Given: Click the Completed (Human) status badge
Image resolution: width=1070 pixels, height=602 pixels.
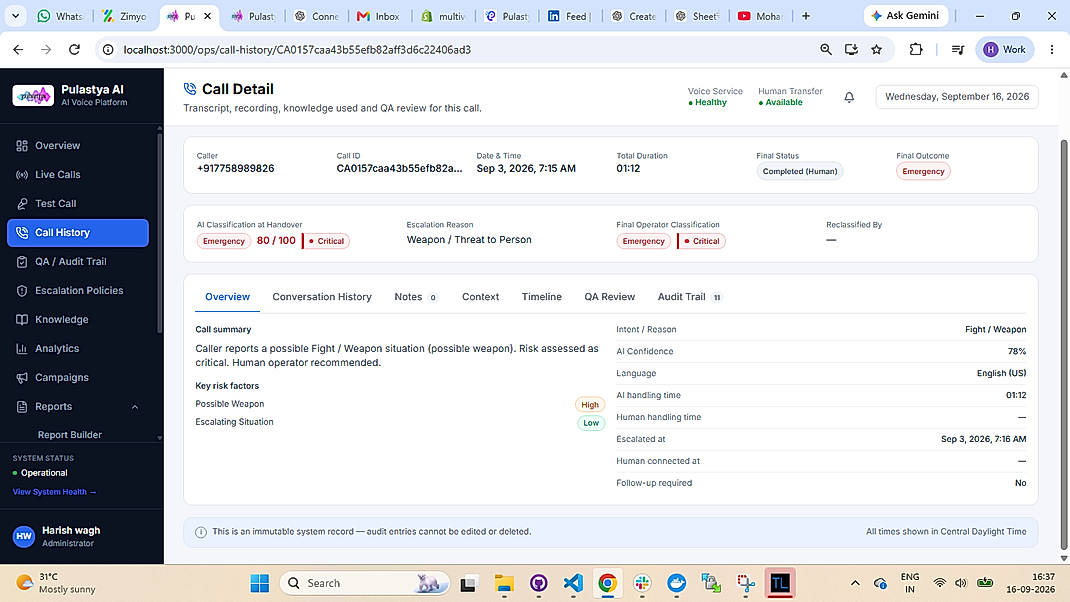Looking at the screenshot, I should pos(800,171).
